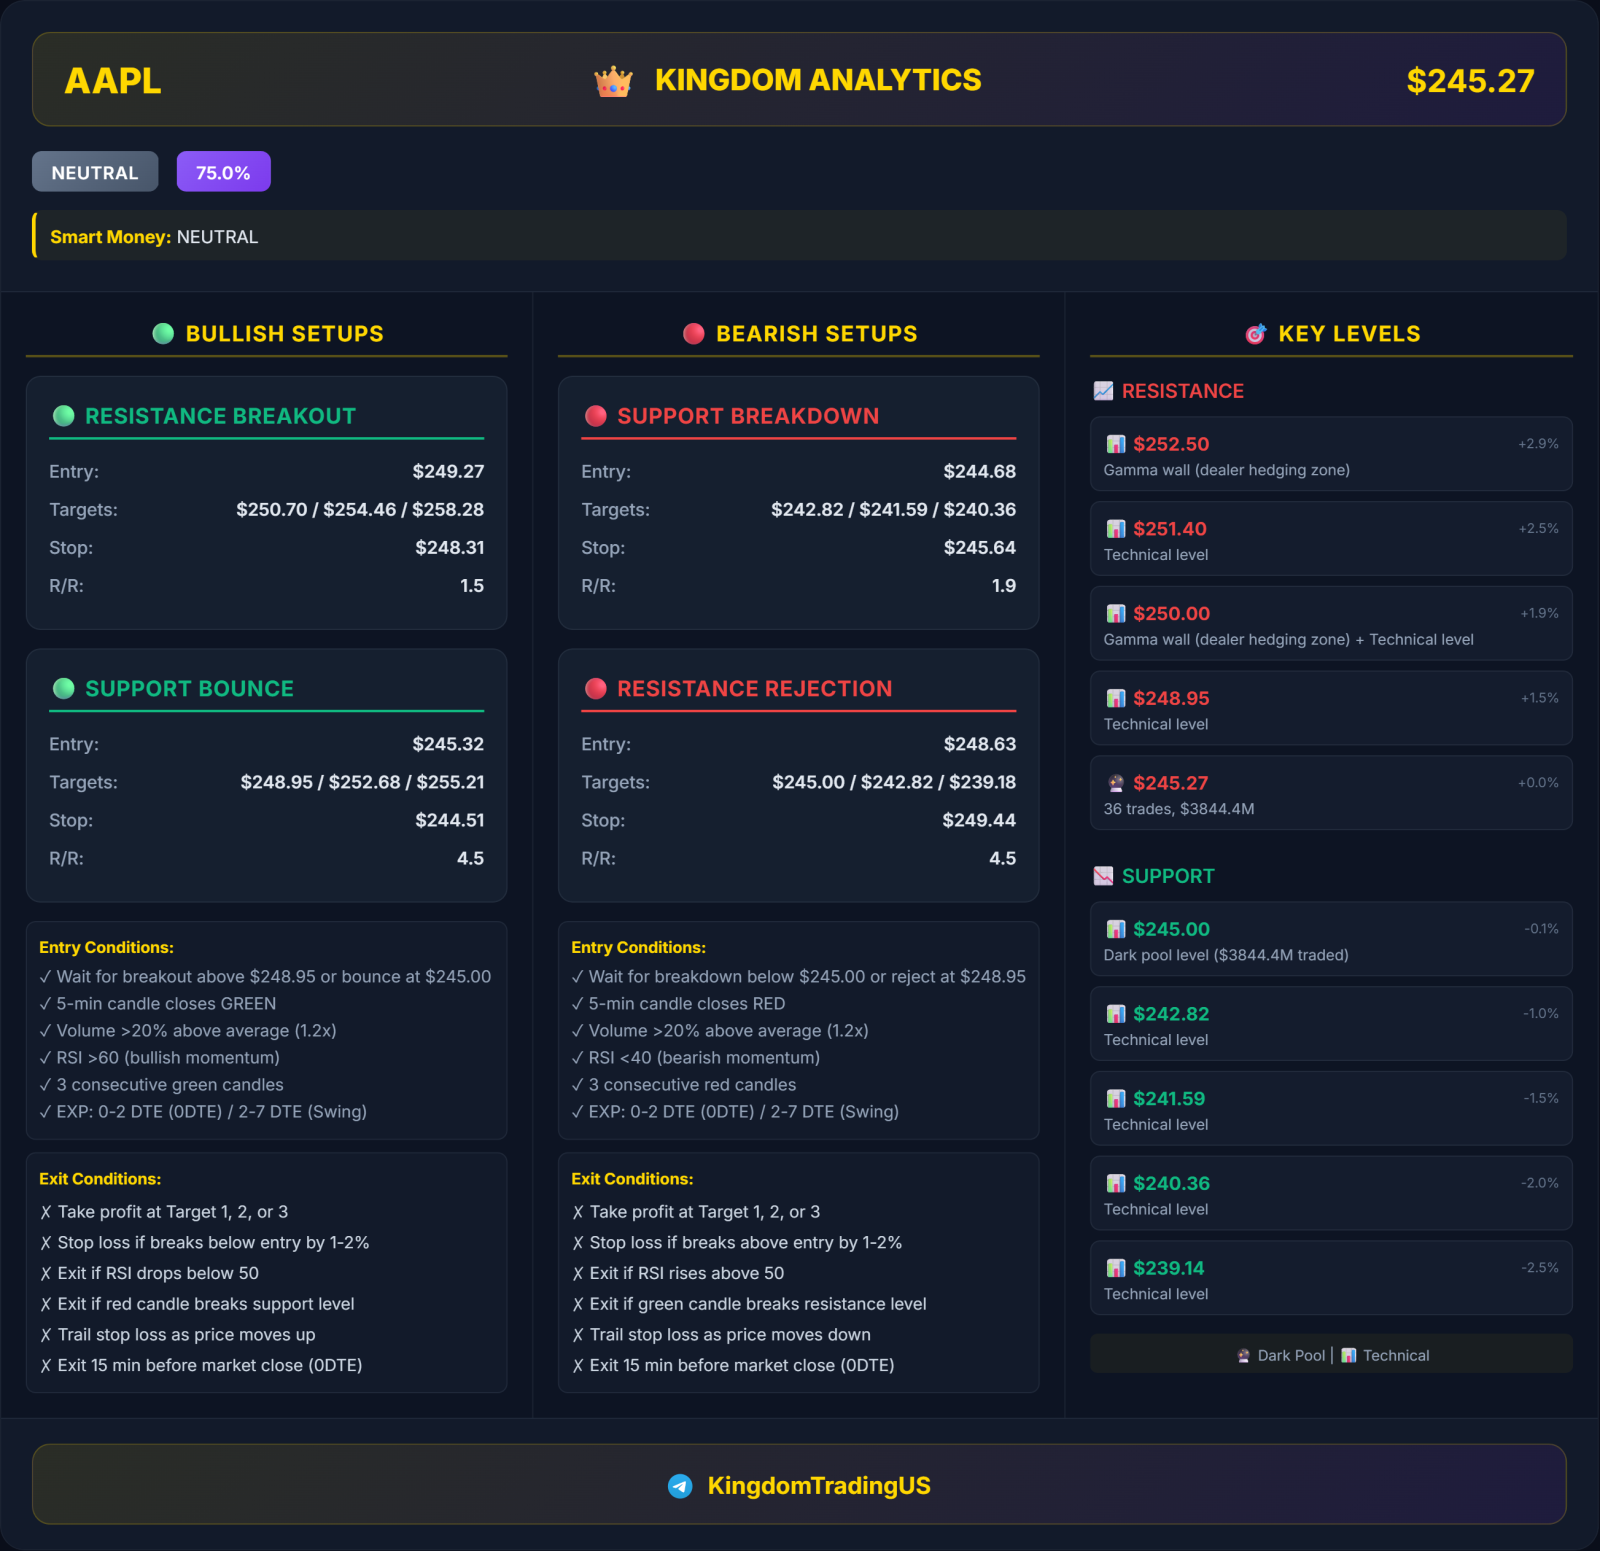1600x1551 pixels.
Task: Click the Technical legend icon
Action: pos(1348,1356)
